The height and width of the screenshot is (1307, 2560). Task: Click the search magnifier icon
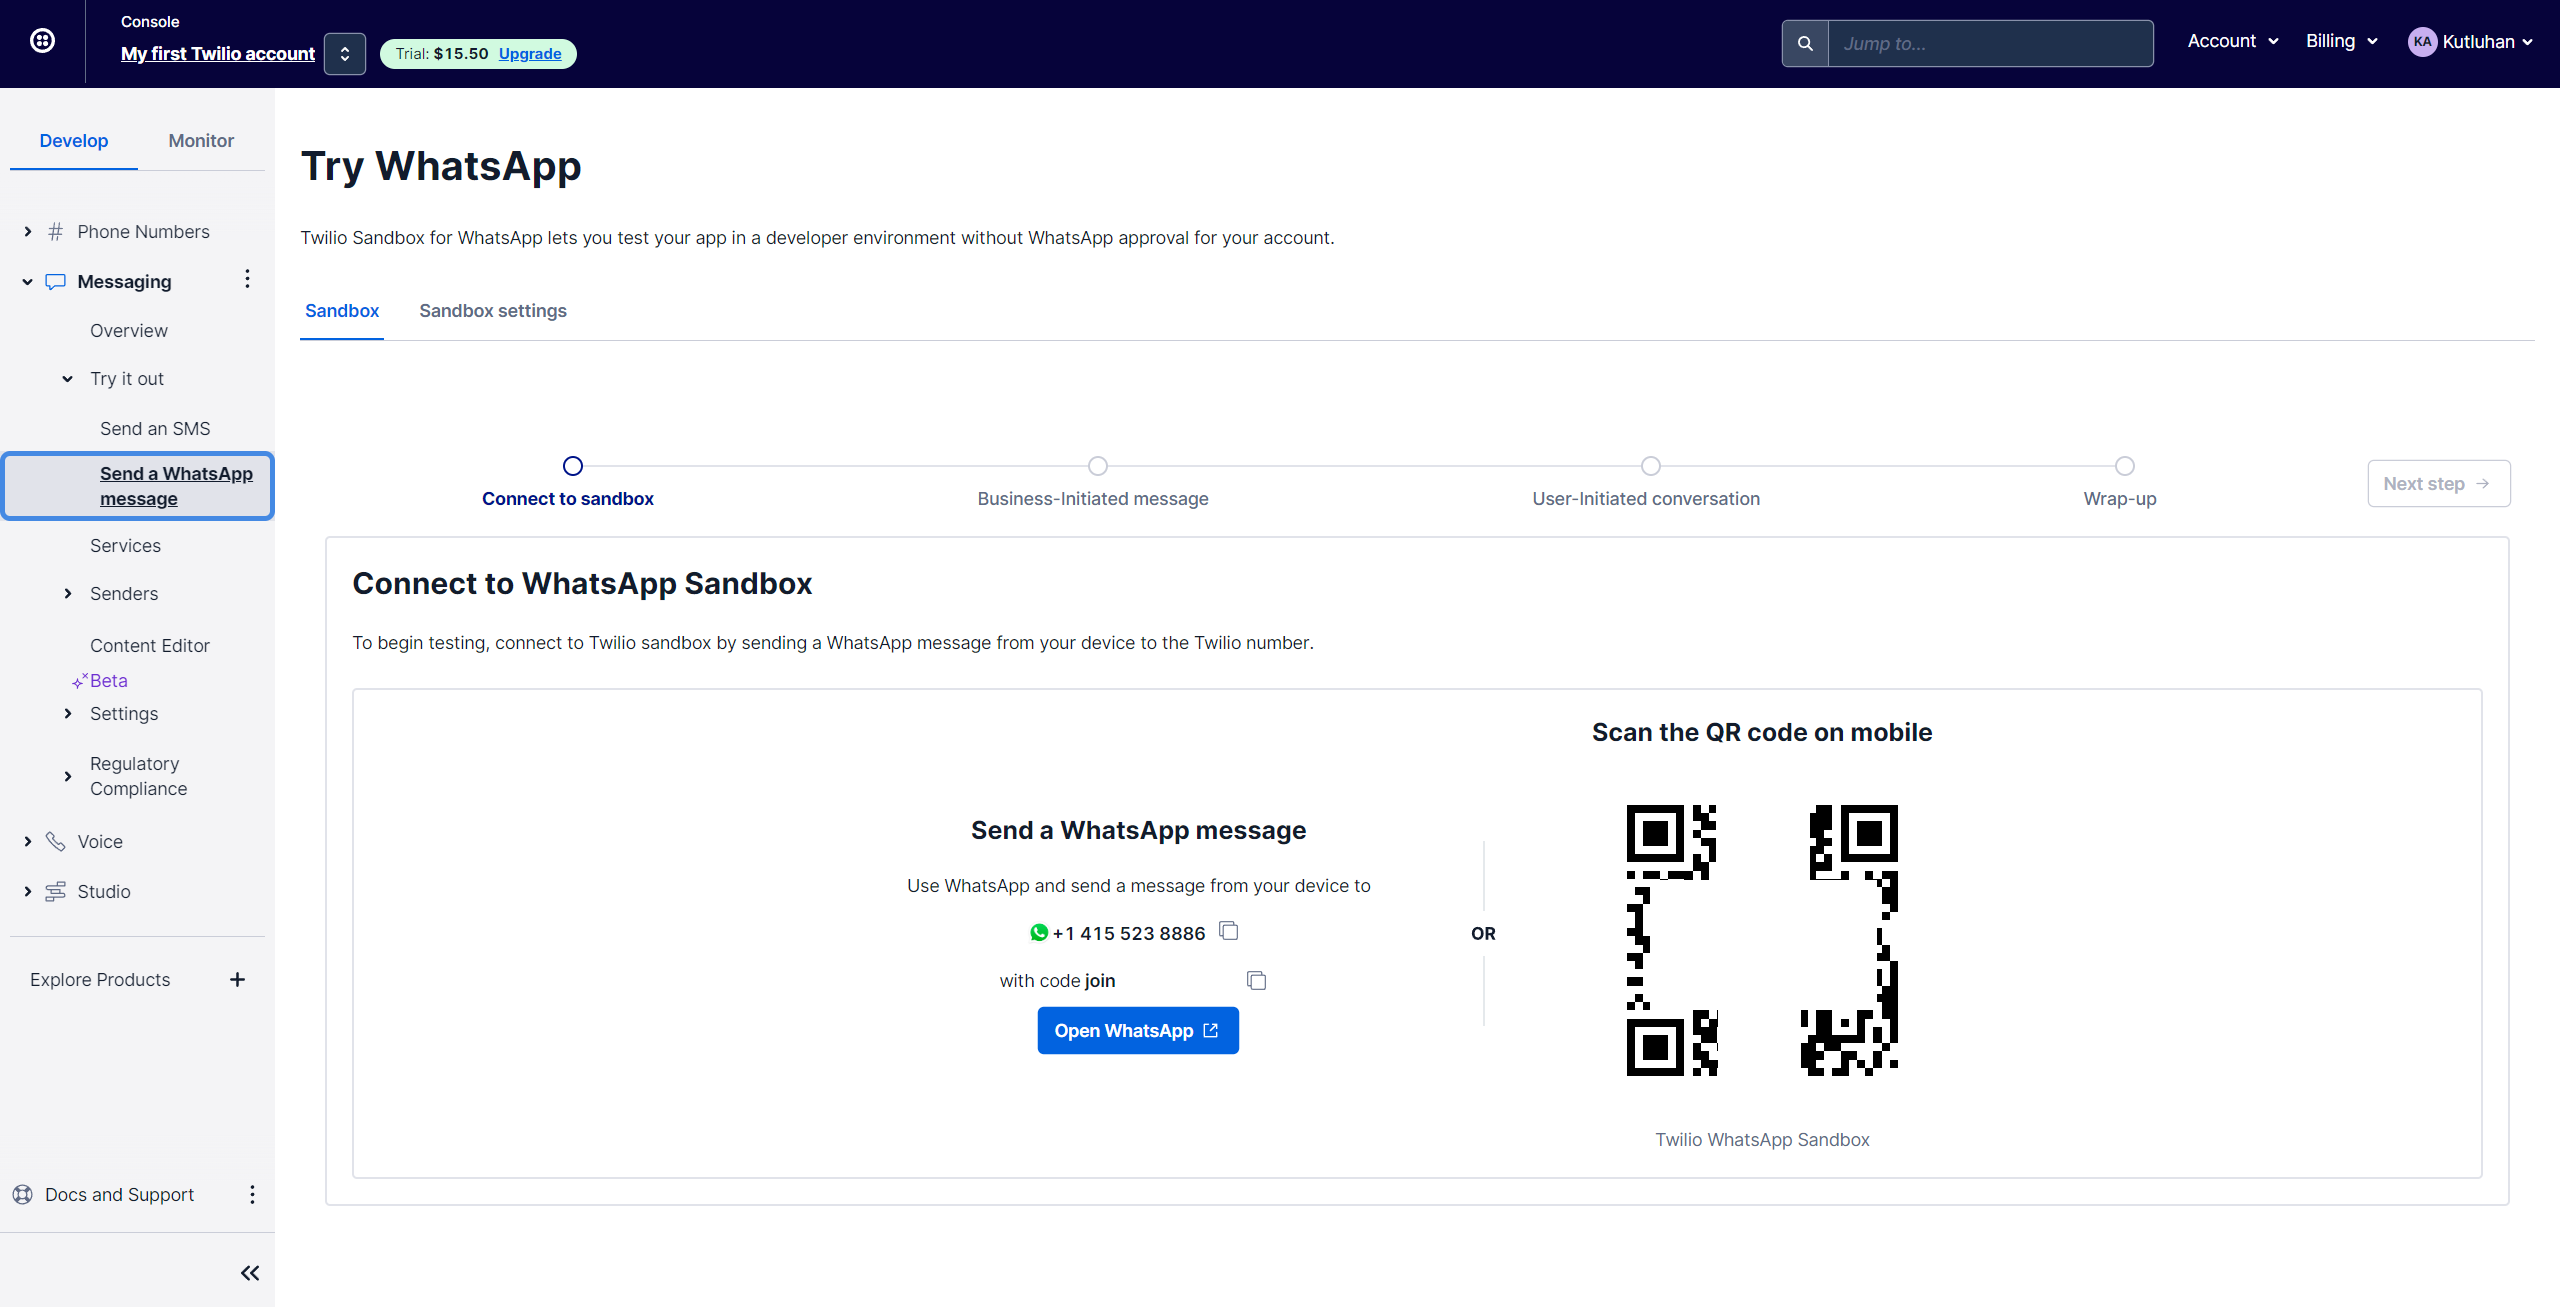pyautogui.click(x=1805, y=43)
